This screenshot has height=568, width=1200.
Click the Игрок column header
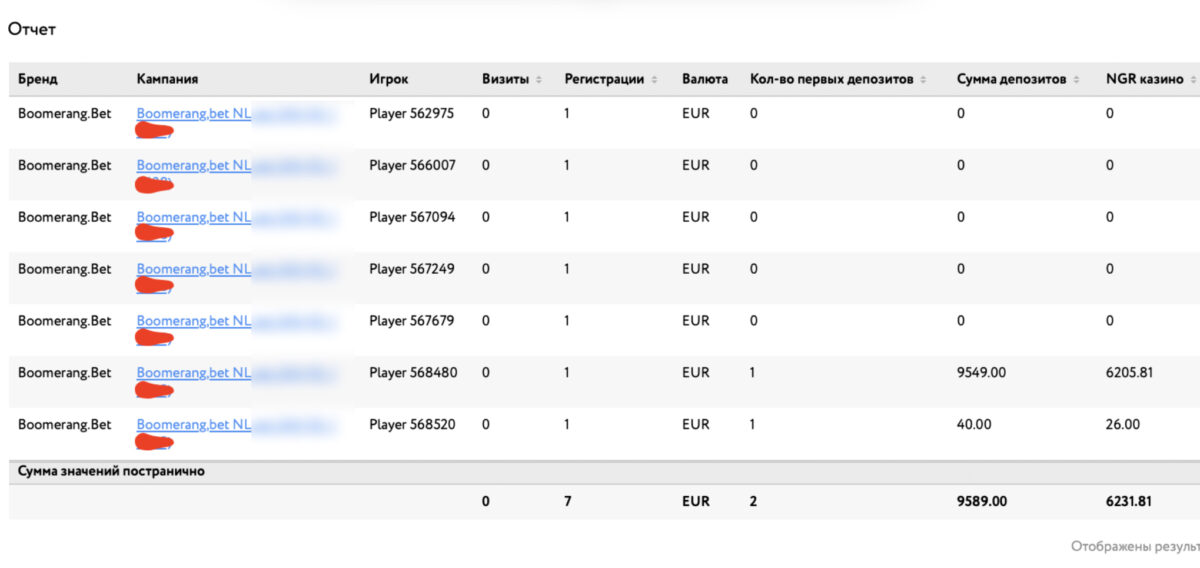(x=389, y=79)
